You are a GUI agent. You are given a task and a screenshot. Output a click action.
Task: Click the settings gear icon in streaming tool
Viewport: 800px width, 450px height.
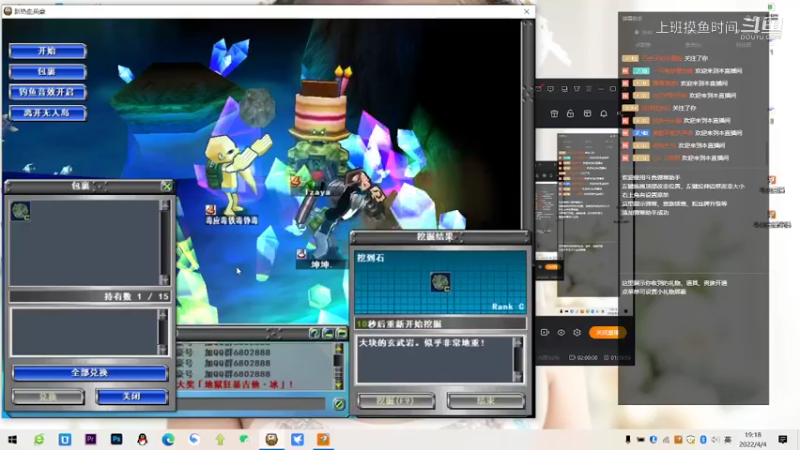click(x=577, y=333)
